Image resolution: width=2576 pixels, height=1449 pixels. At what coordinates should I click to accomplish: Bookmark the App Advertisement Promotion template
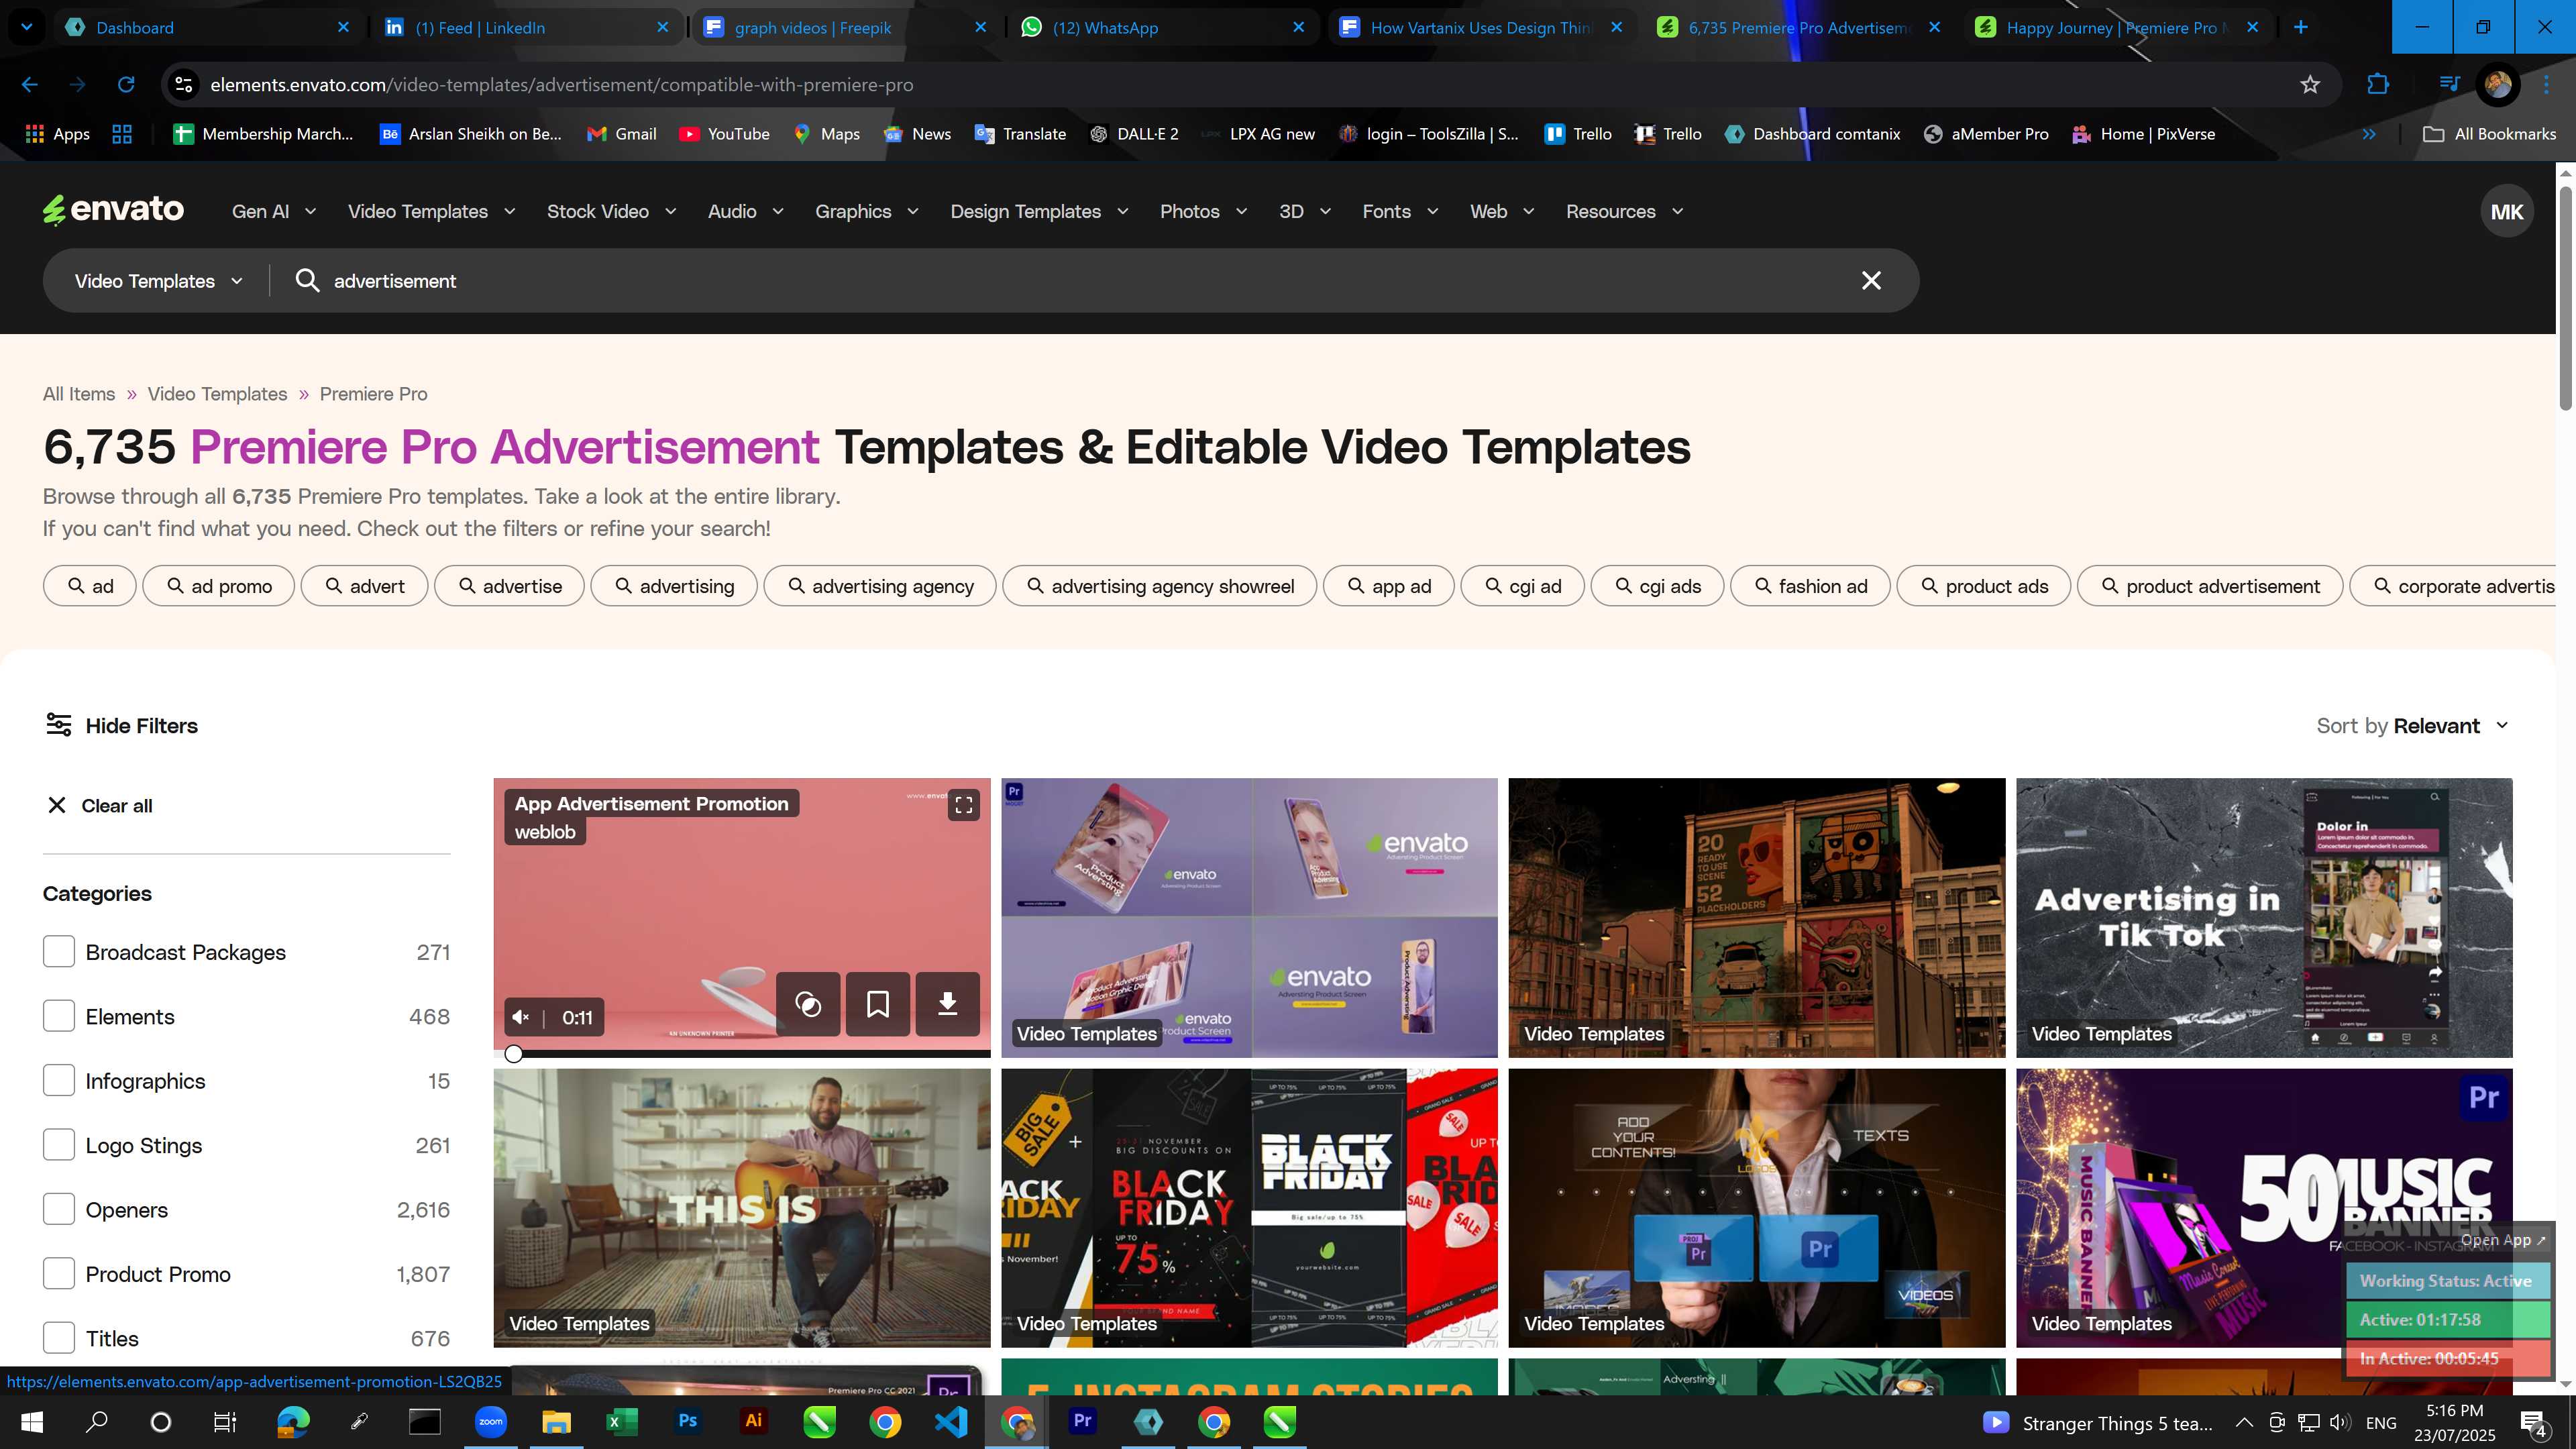pos(877,1003)
